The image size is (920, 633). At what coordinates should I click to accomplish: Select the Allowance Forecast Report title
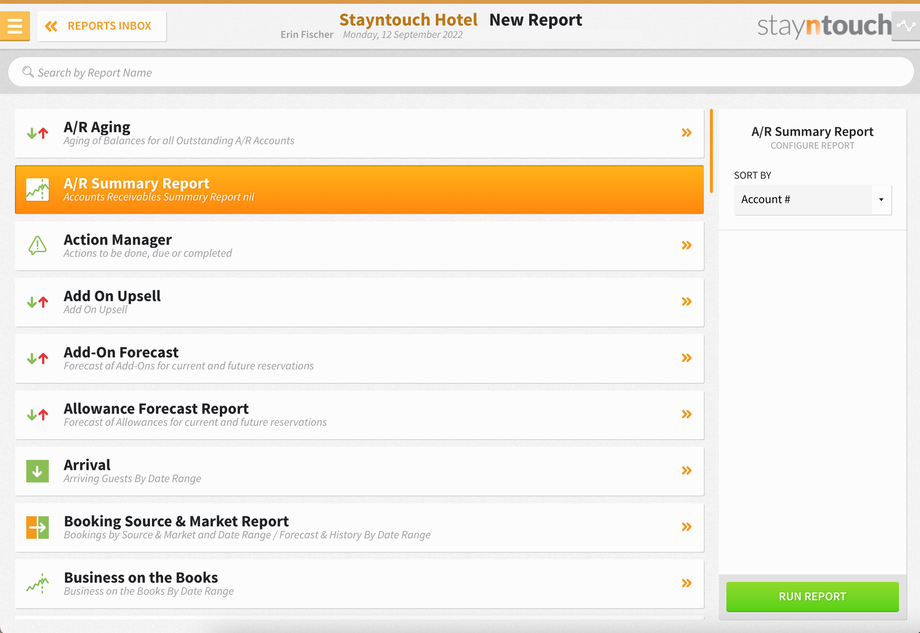click(x=156, y=409)
